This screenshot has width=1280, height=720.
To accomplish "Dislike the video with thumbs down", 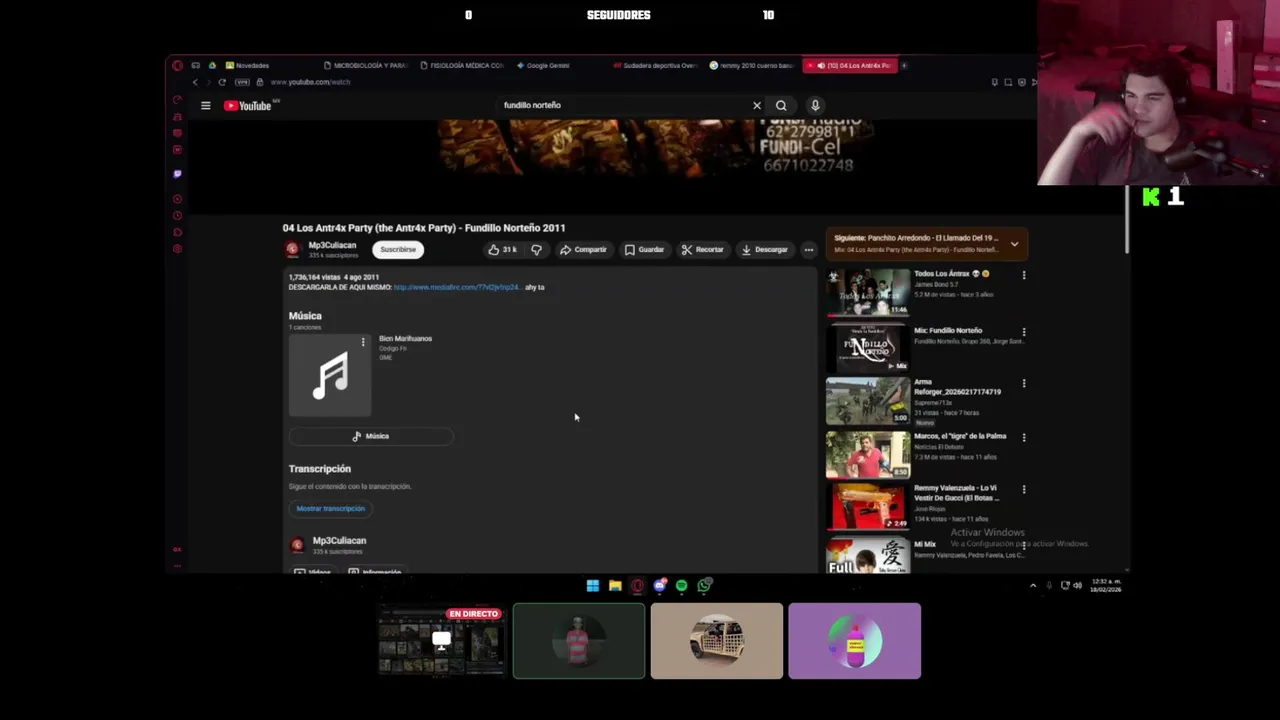I will (537, 250).
